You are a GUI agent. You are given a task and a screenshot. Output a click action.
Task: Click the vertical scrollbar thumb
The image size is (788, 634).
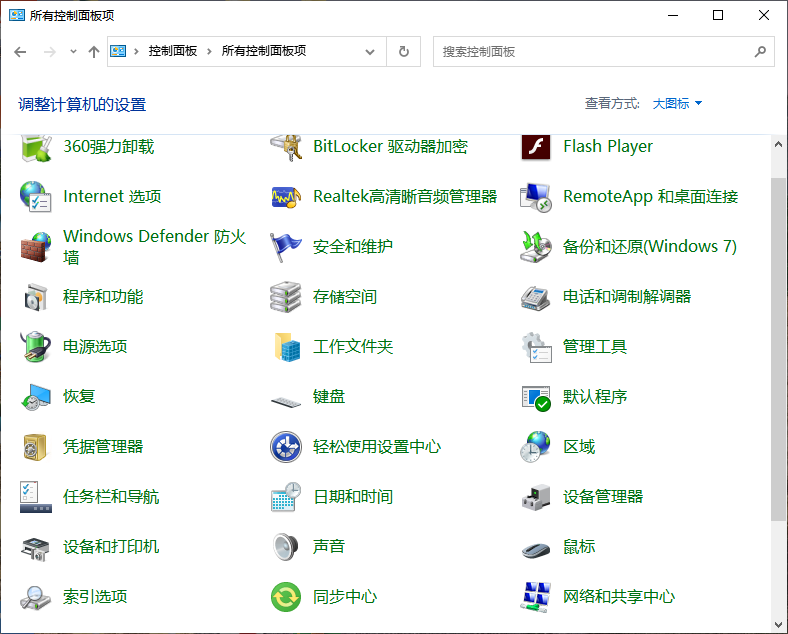pyautogui.click(x=778, y=350)
